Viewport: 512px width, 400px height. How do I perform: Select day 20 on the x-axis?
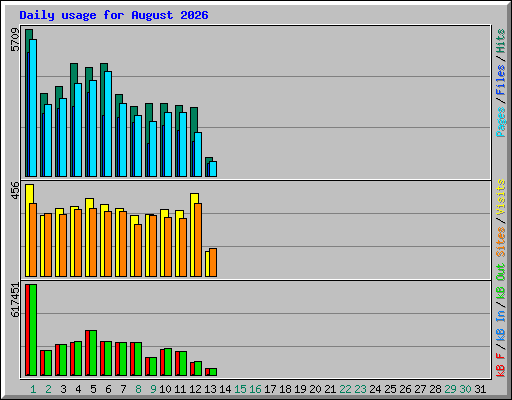(x=315, y=389)
